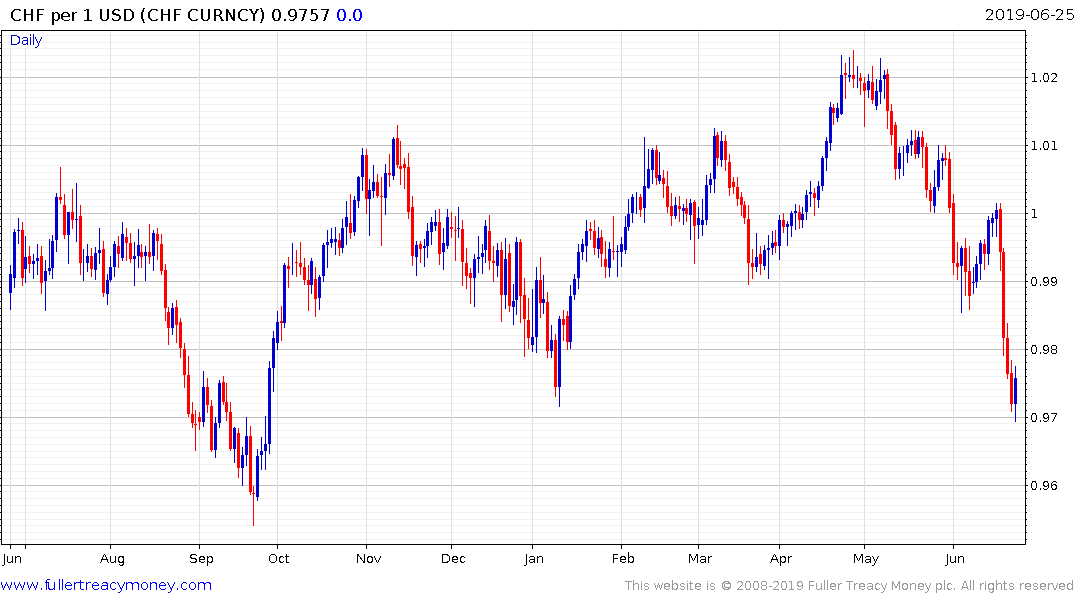1075x600 pixels.
Task: Click the current price value 0.9757
Action: coord(300,15)
